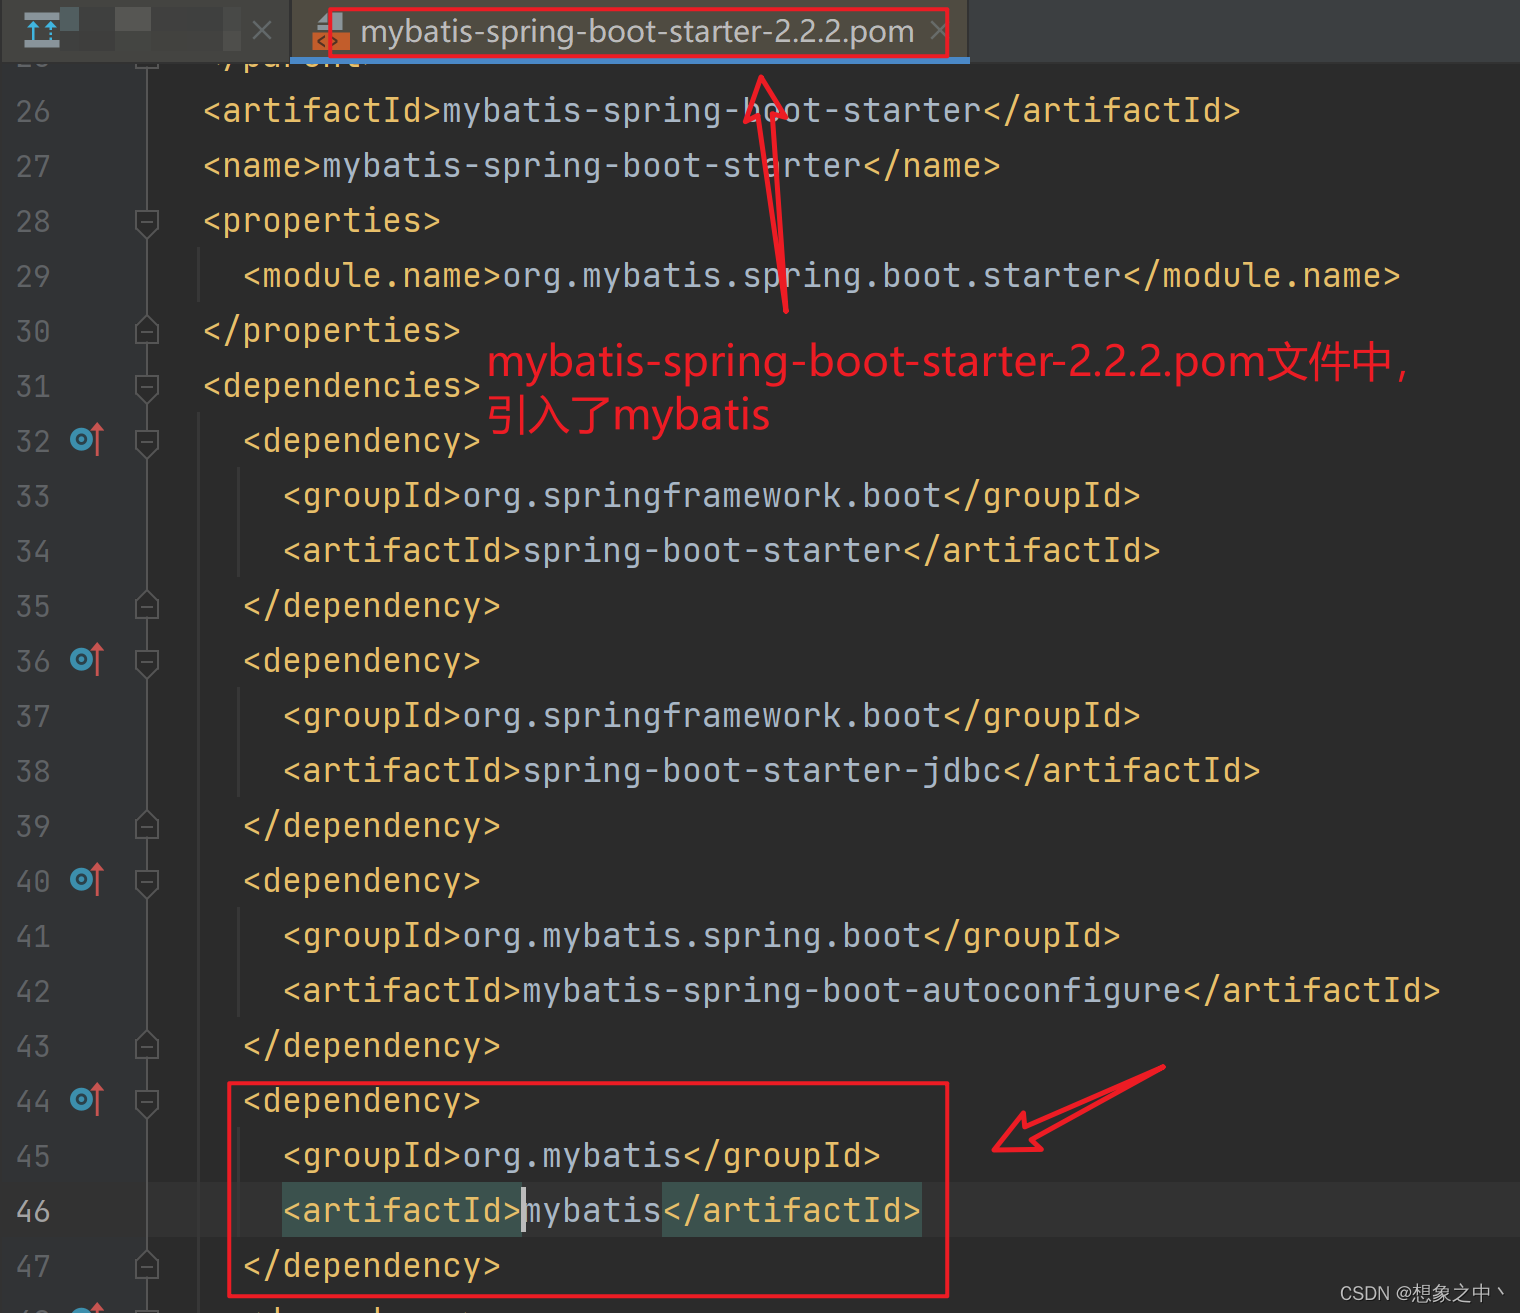Click fold end marker at line 47
1520x1313 pixels.
[x=147, y=1265]
